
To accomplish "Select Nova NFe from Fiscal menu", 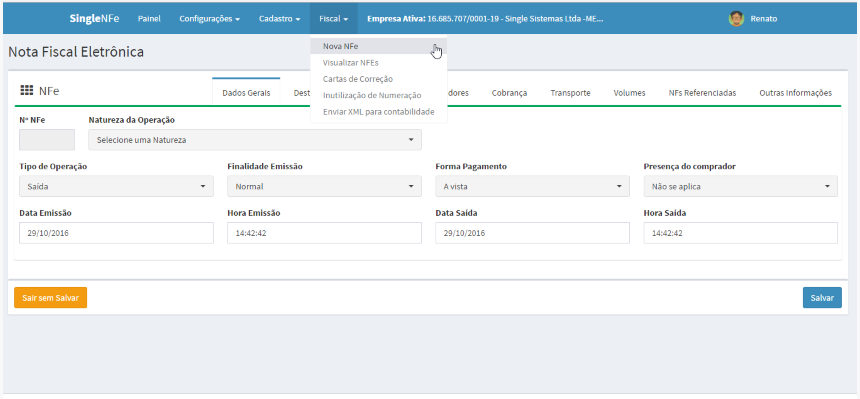I will point(378,46).
